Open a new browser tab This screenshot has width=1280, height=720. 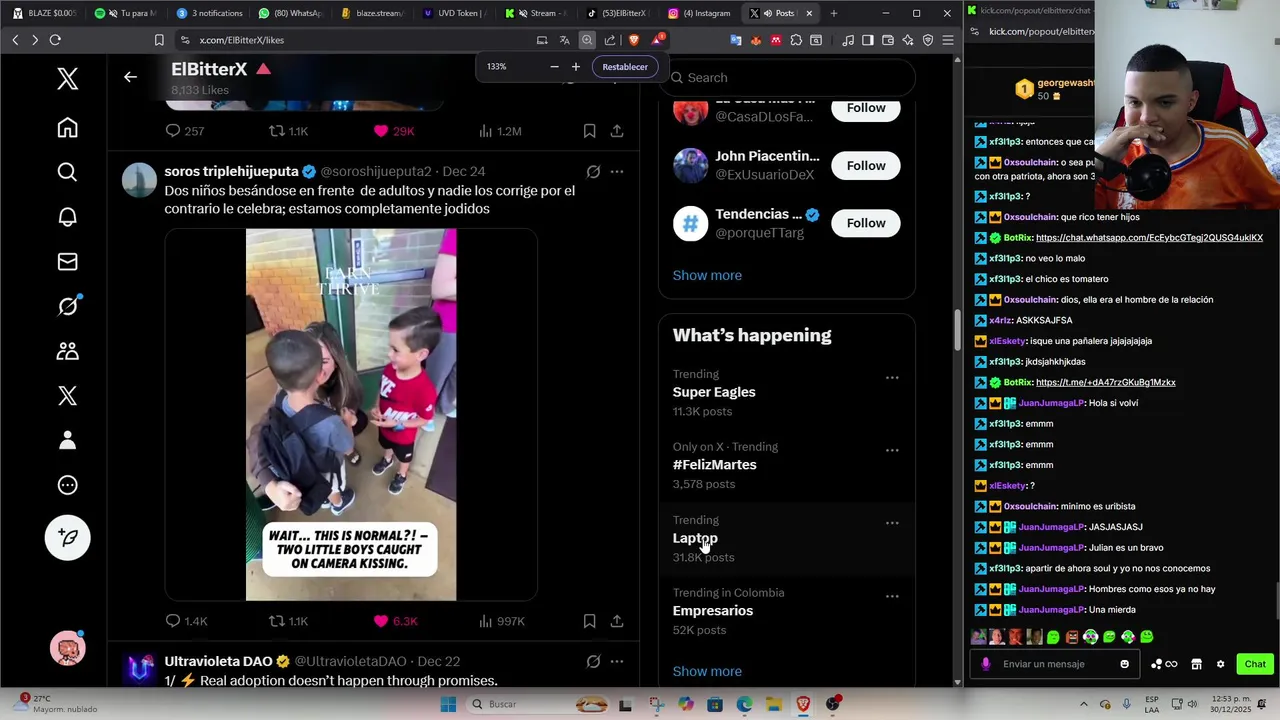833,13
